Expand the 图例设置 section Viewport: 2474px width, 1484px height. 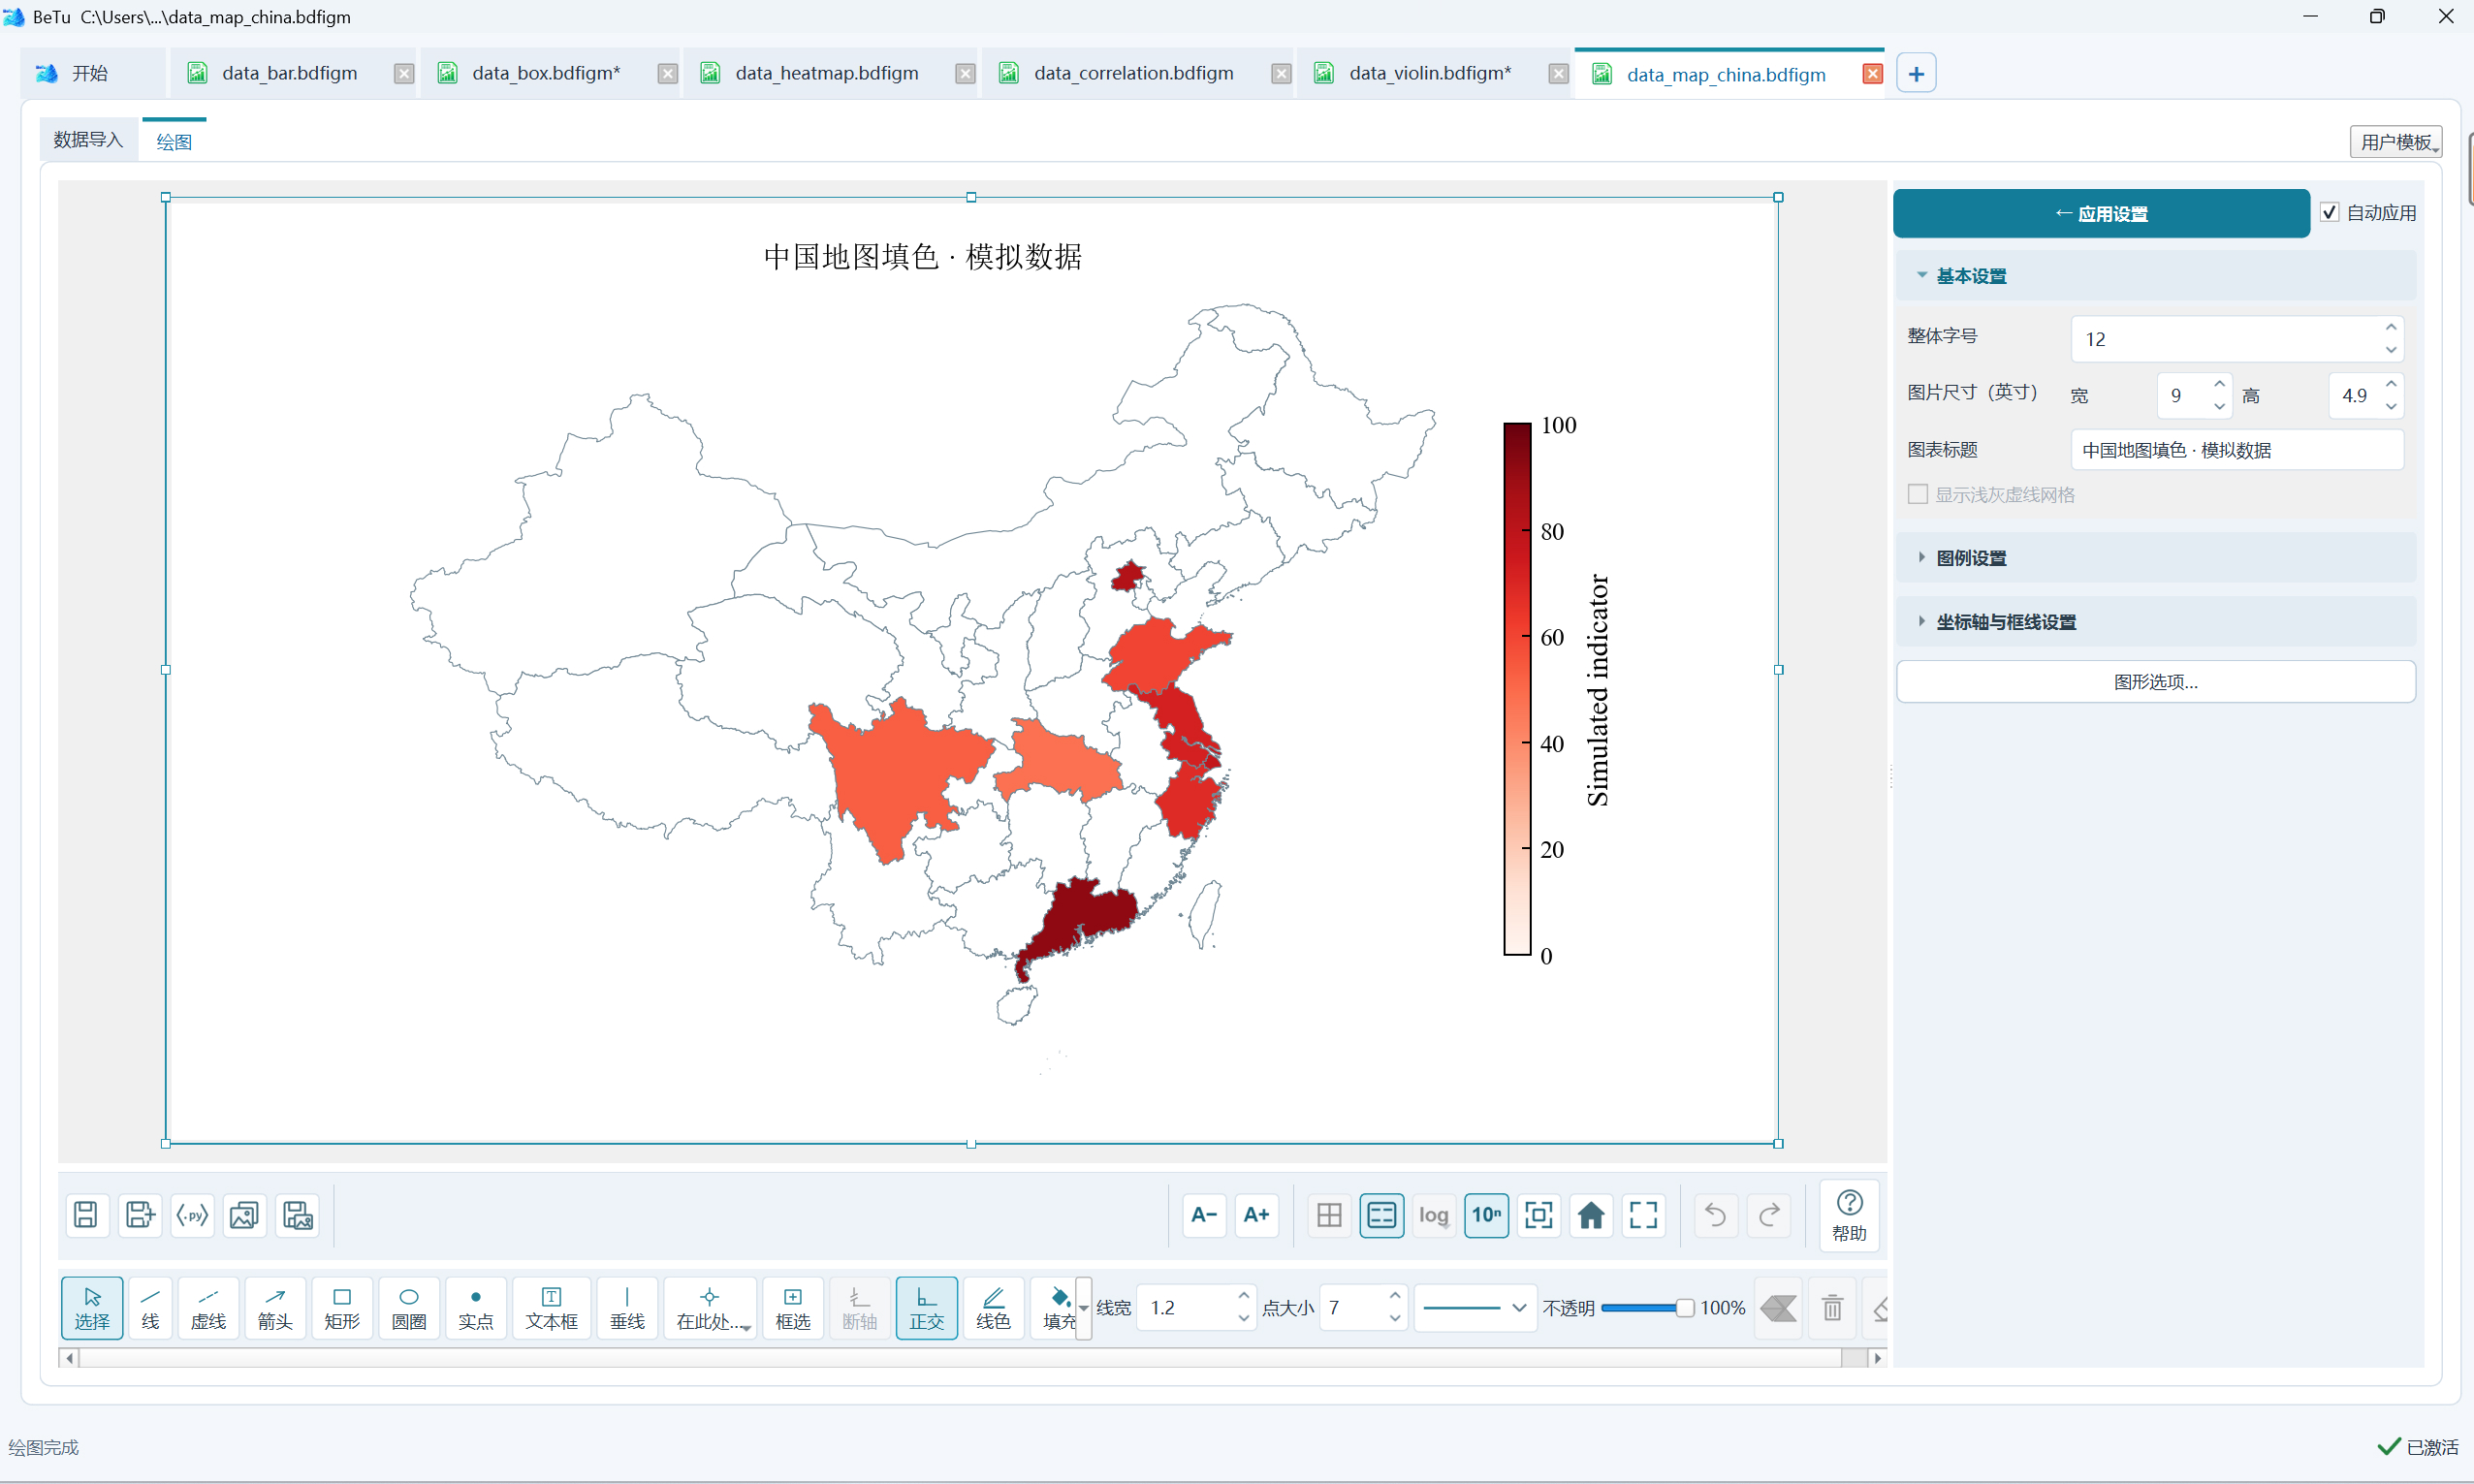2155,557
